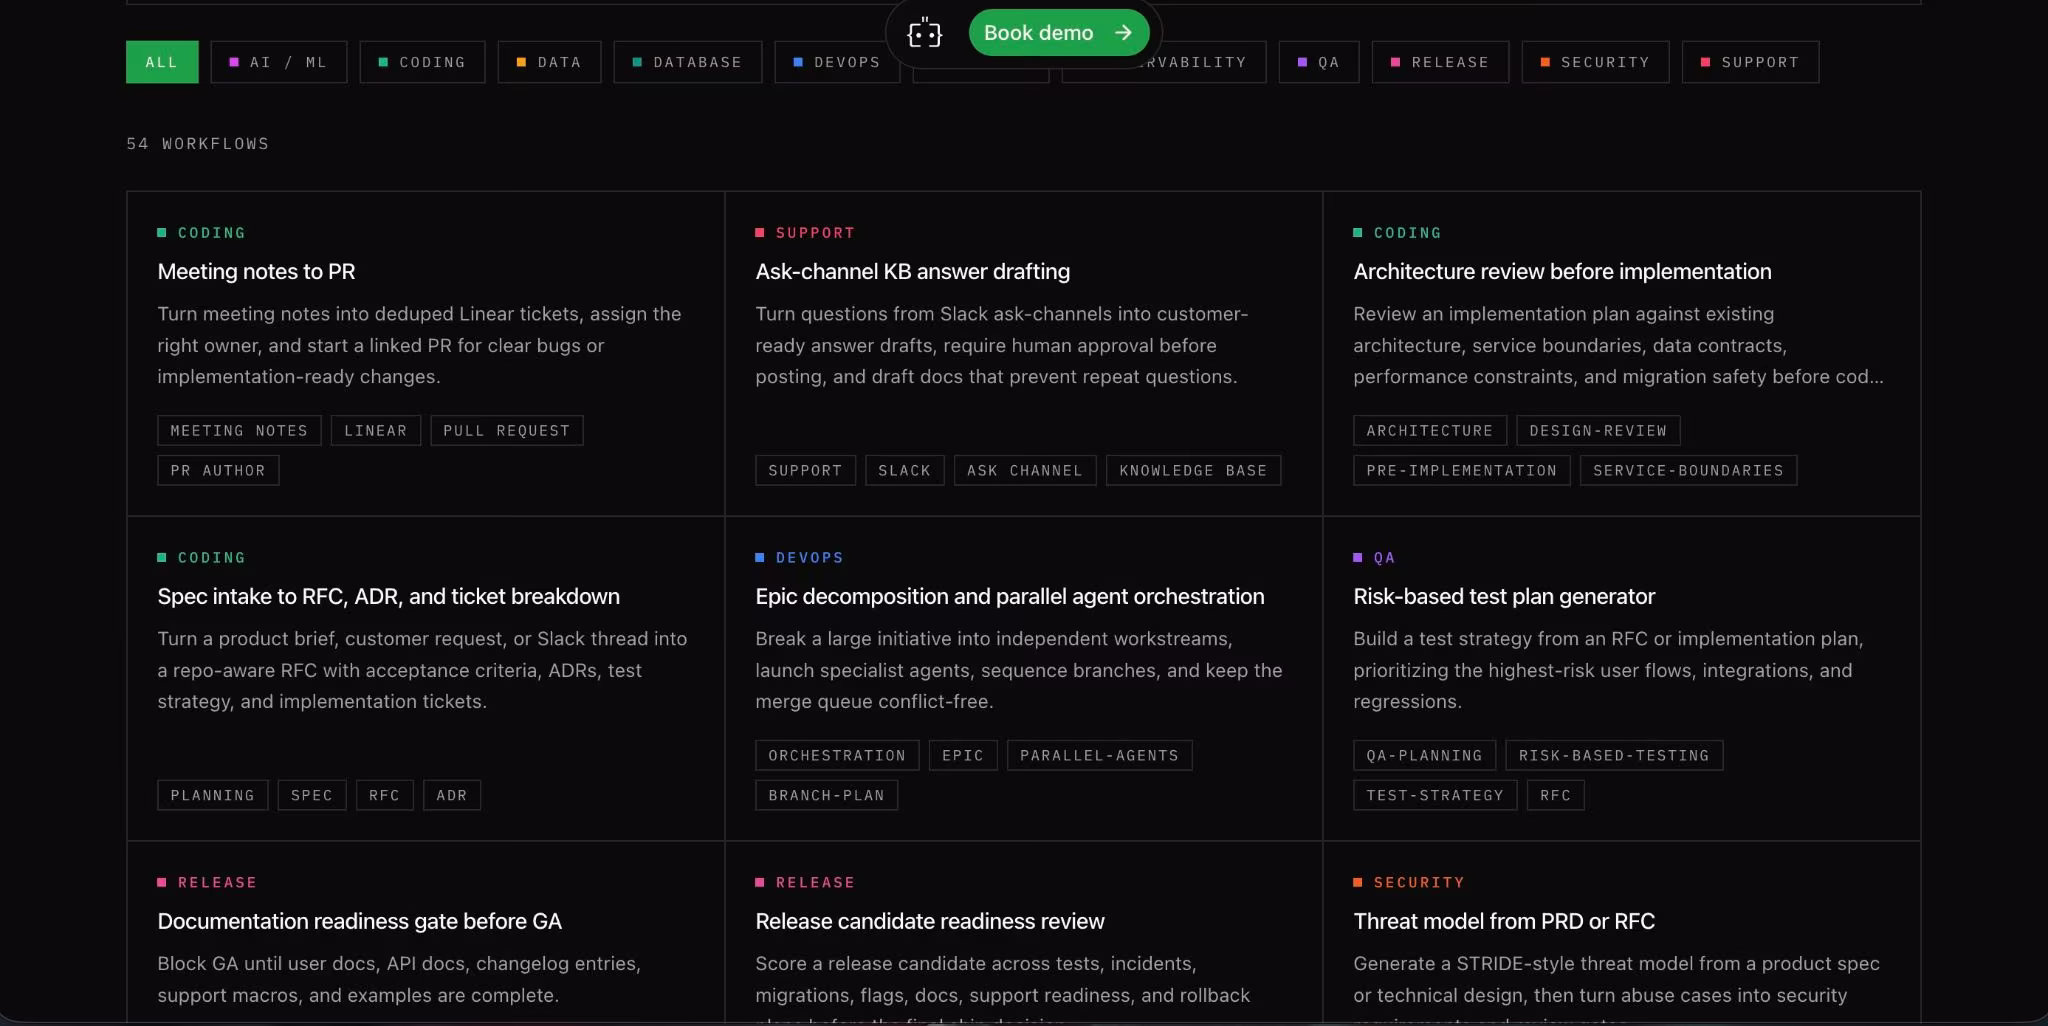Click the bracket-face logo icon beside Book demo

tap(924, 33)
